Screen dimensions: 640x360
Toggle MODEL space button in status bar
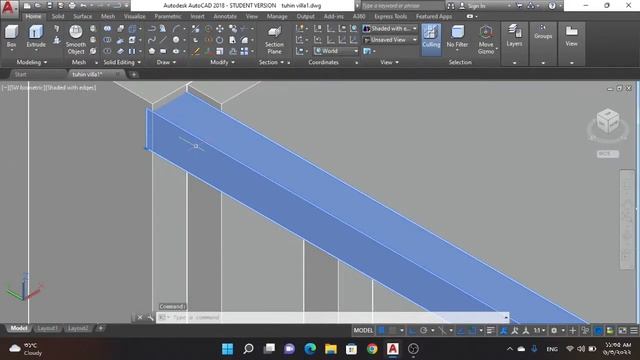[363, 330]
